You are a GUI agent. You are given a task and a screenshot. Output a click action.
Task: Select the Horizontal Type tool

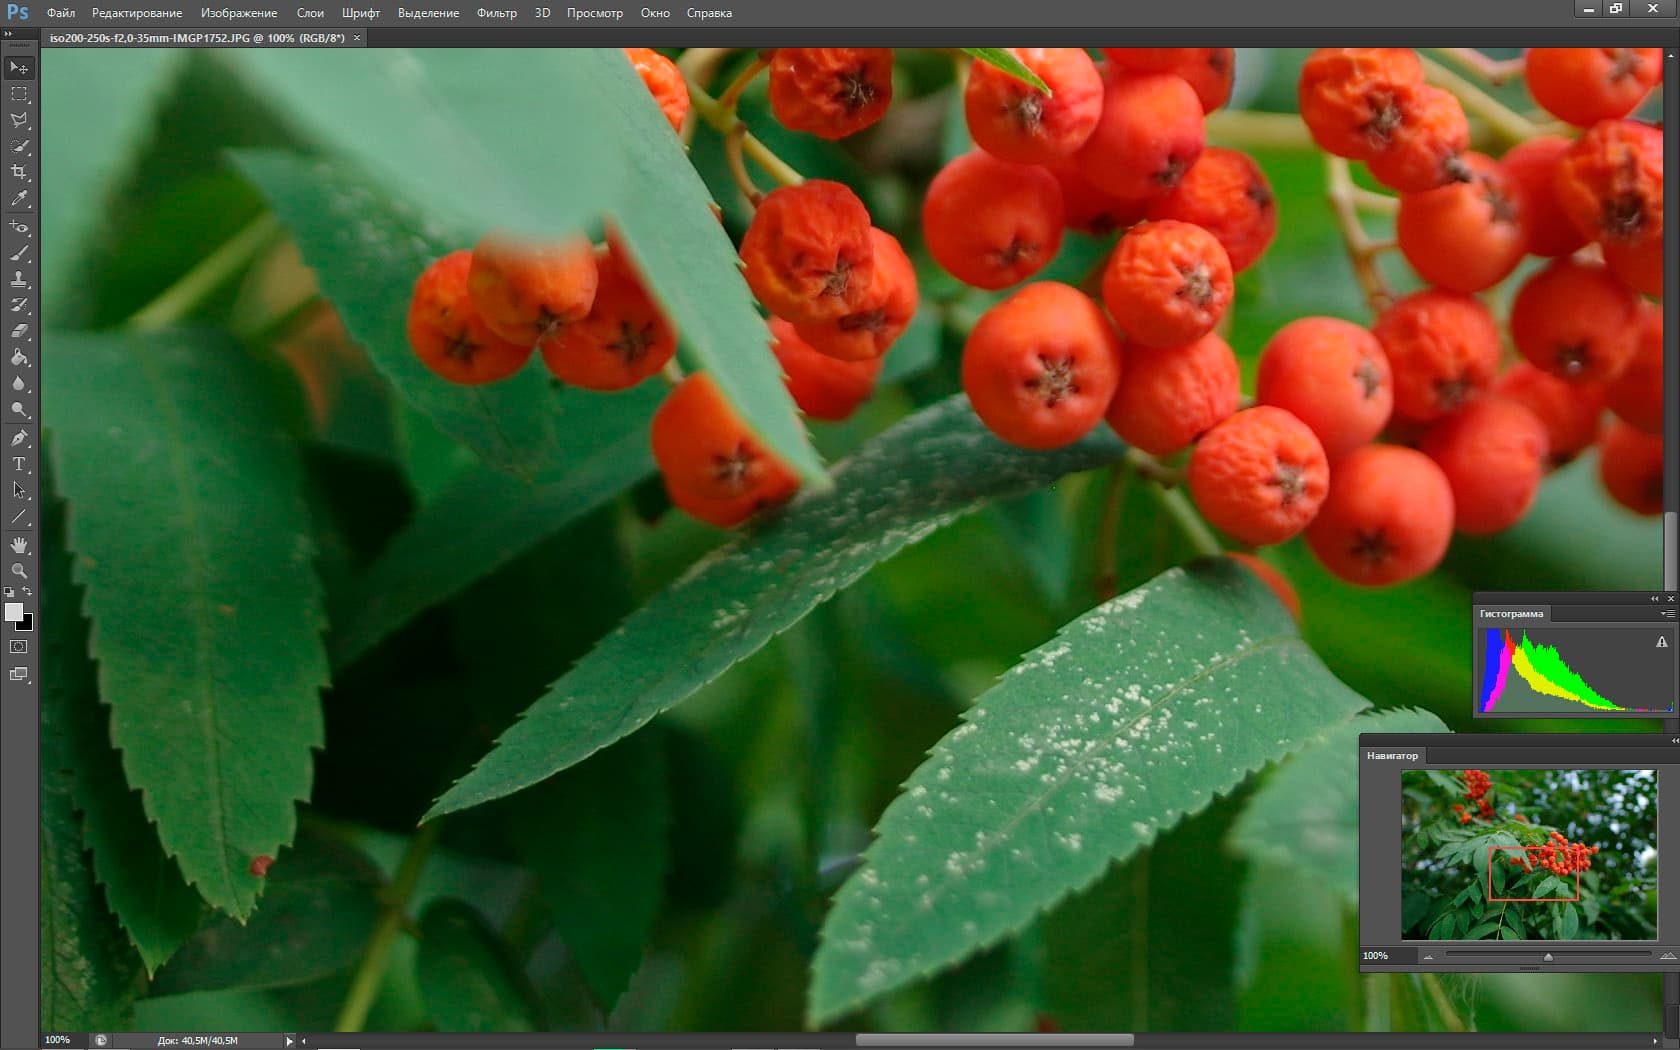tap(19, 464)
